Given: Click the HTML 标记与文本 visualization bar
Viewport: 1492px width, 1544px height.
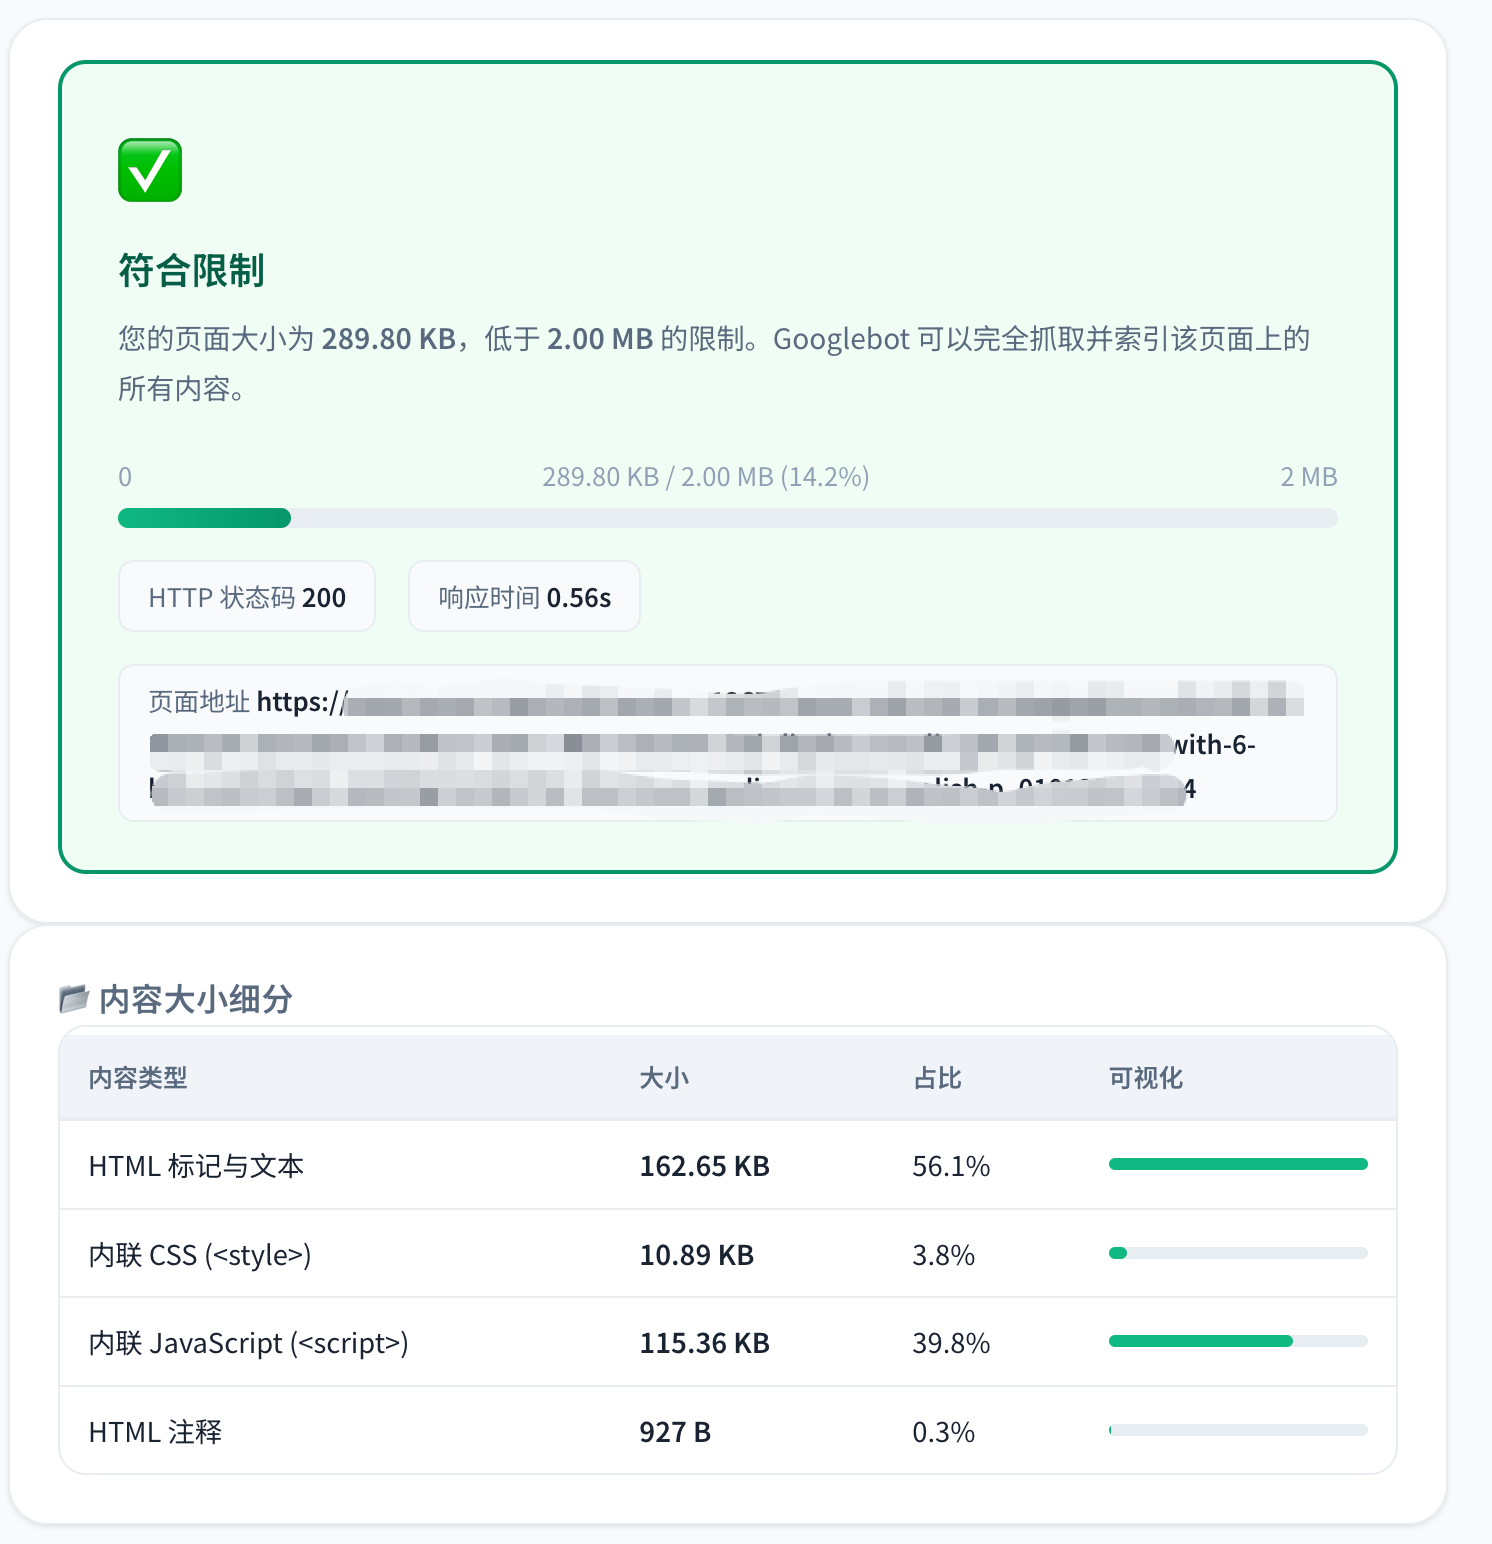Looking at the screenshot, I should pos(1237,1164).
